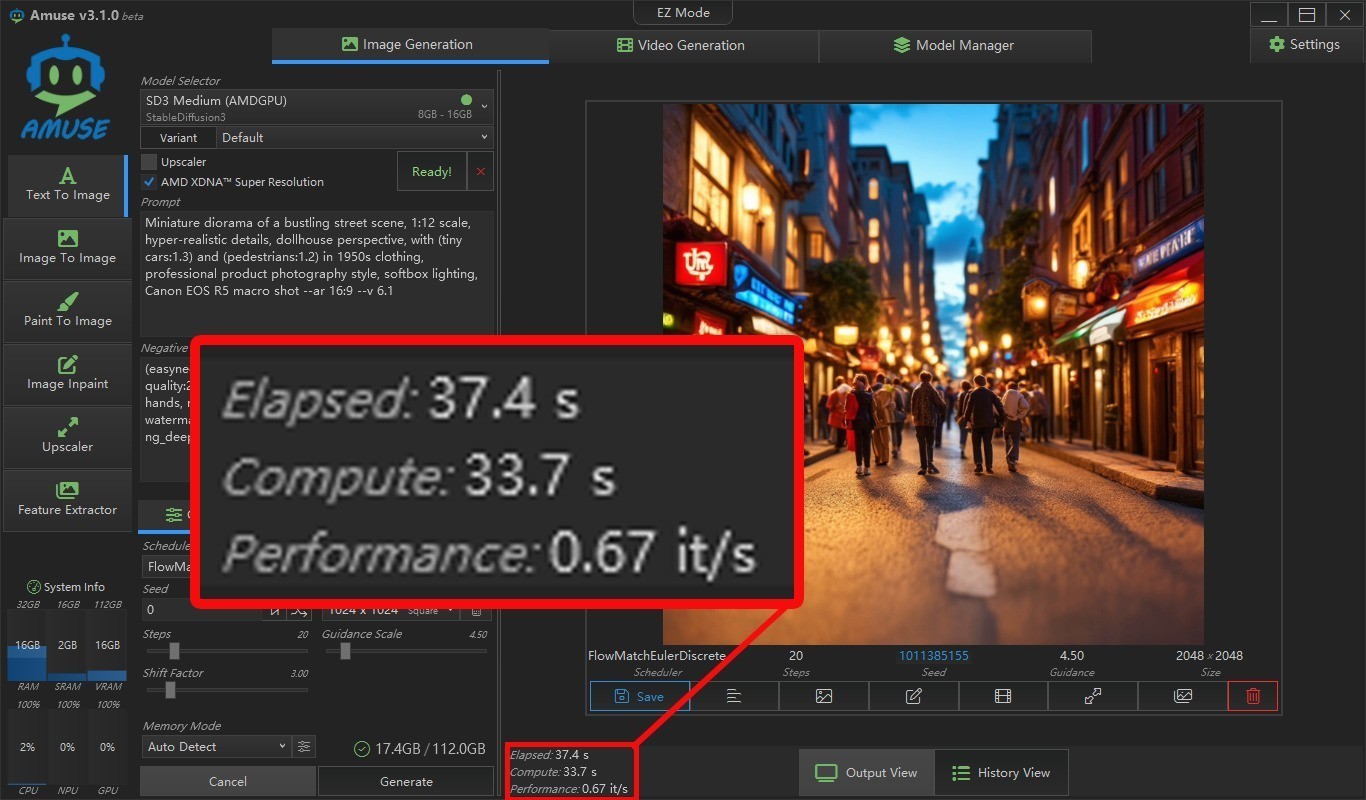The width and height of the screenshot is (1366, 800).
Task: Enable the Upscaler checkbox
Action: pyautogui.click(x=149, y=162)
